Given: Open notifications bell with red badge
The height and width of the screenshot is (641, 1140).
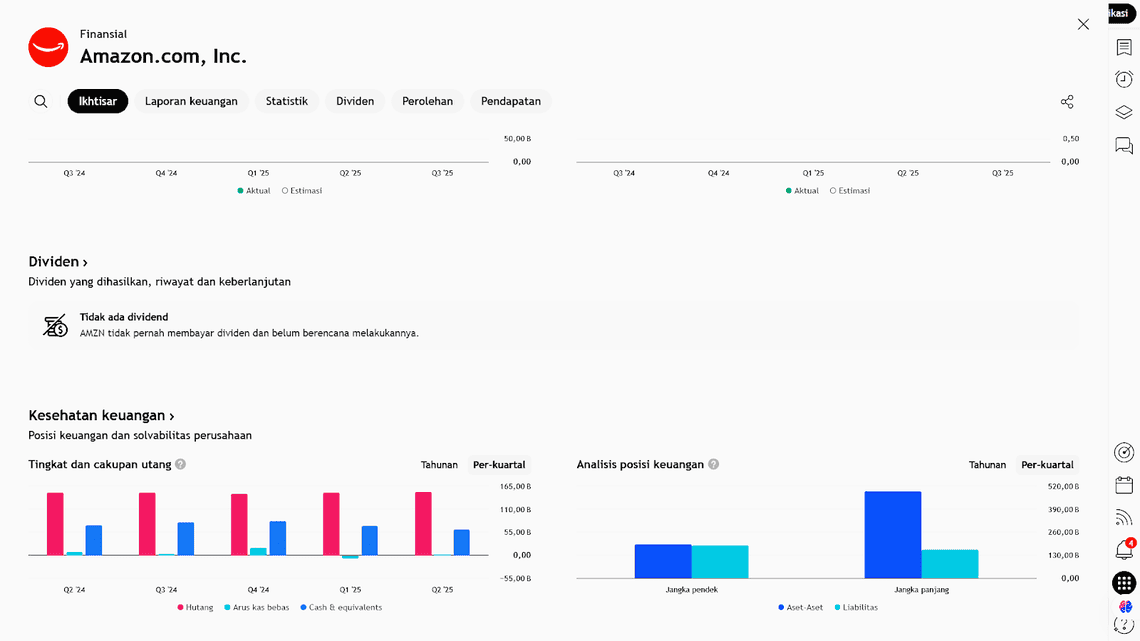Looking at the screenshot, I should [1124, 550].
